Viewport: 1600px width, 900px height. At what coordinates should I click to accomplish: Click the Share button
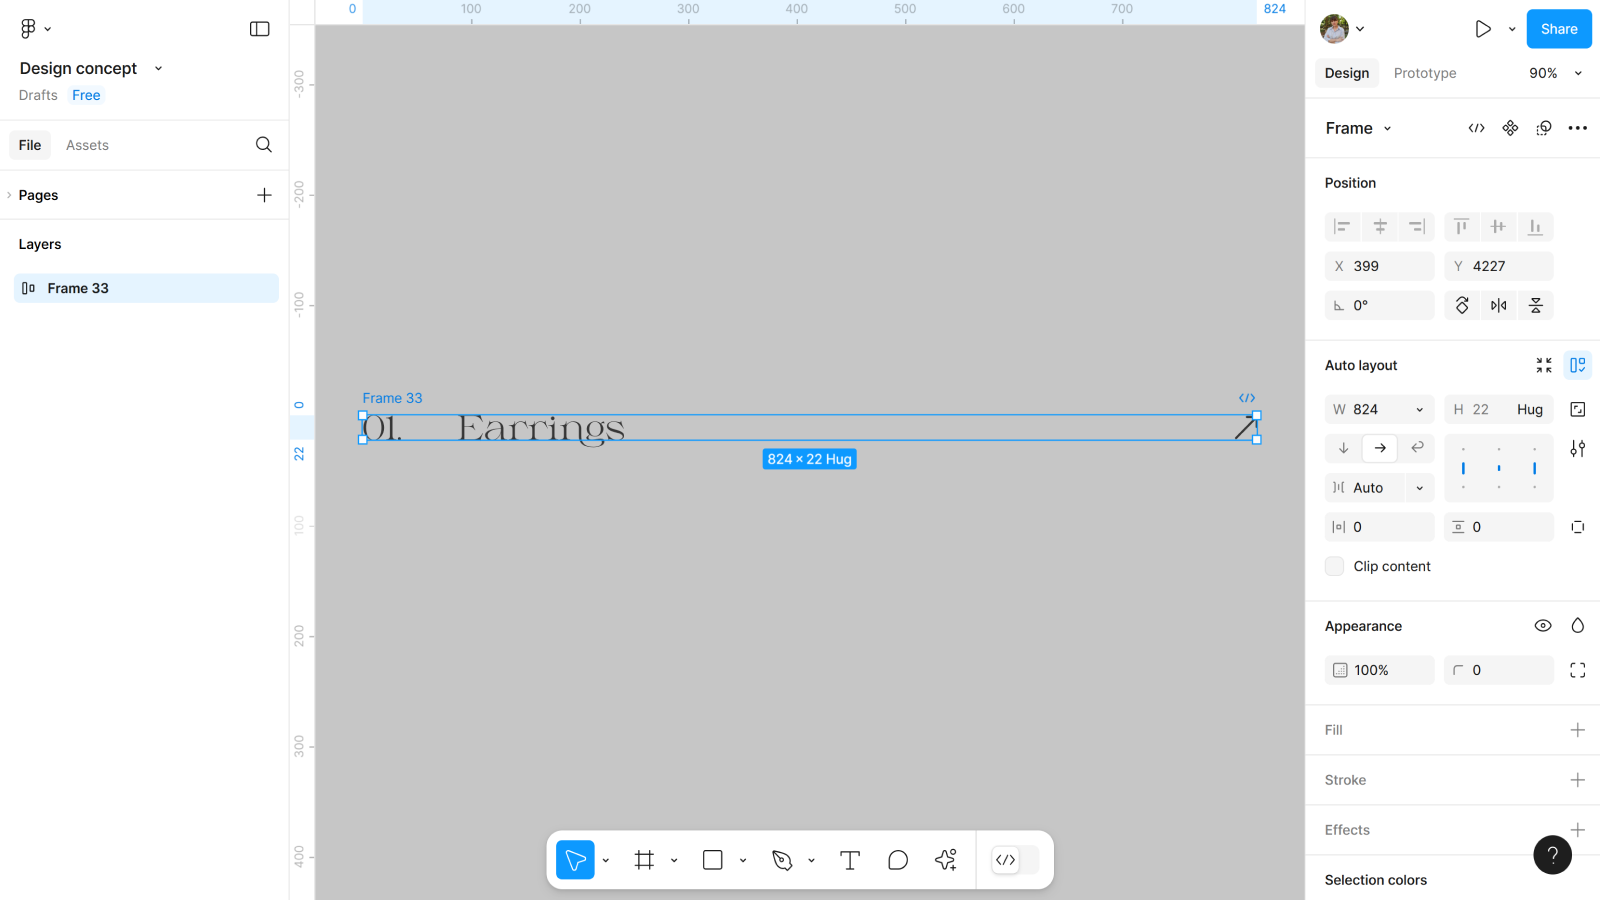pos(1558,29)
